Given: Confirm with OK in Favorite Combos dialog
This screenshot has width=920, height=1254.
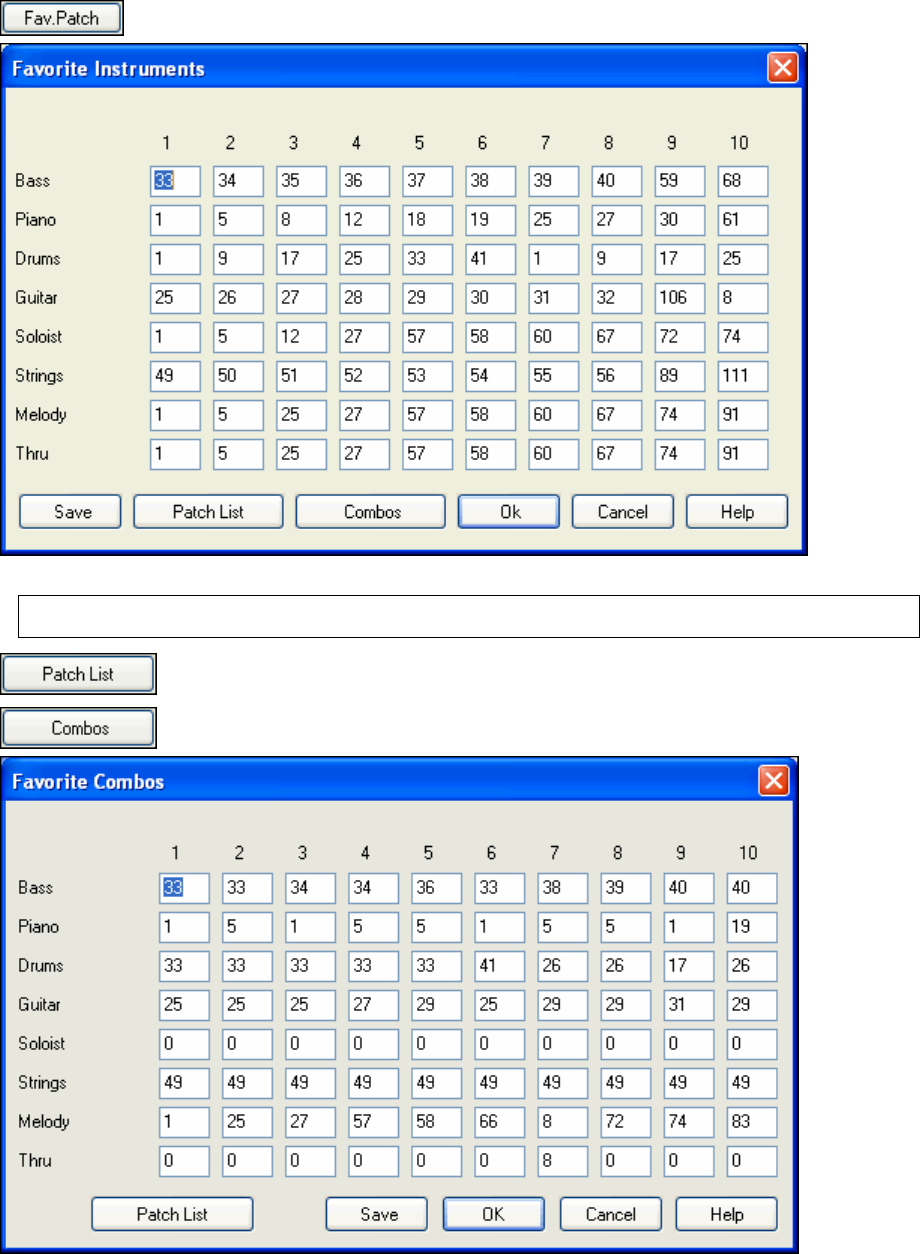Looking at the screenshot, I should (494, 1214).
